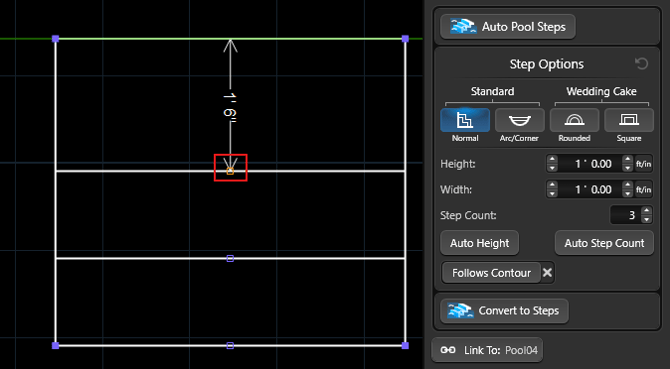Image resolution: width=670 pixels, height=369 pixels.
Task: Click the Link To: Pool04 button
Action: [487, 350]
